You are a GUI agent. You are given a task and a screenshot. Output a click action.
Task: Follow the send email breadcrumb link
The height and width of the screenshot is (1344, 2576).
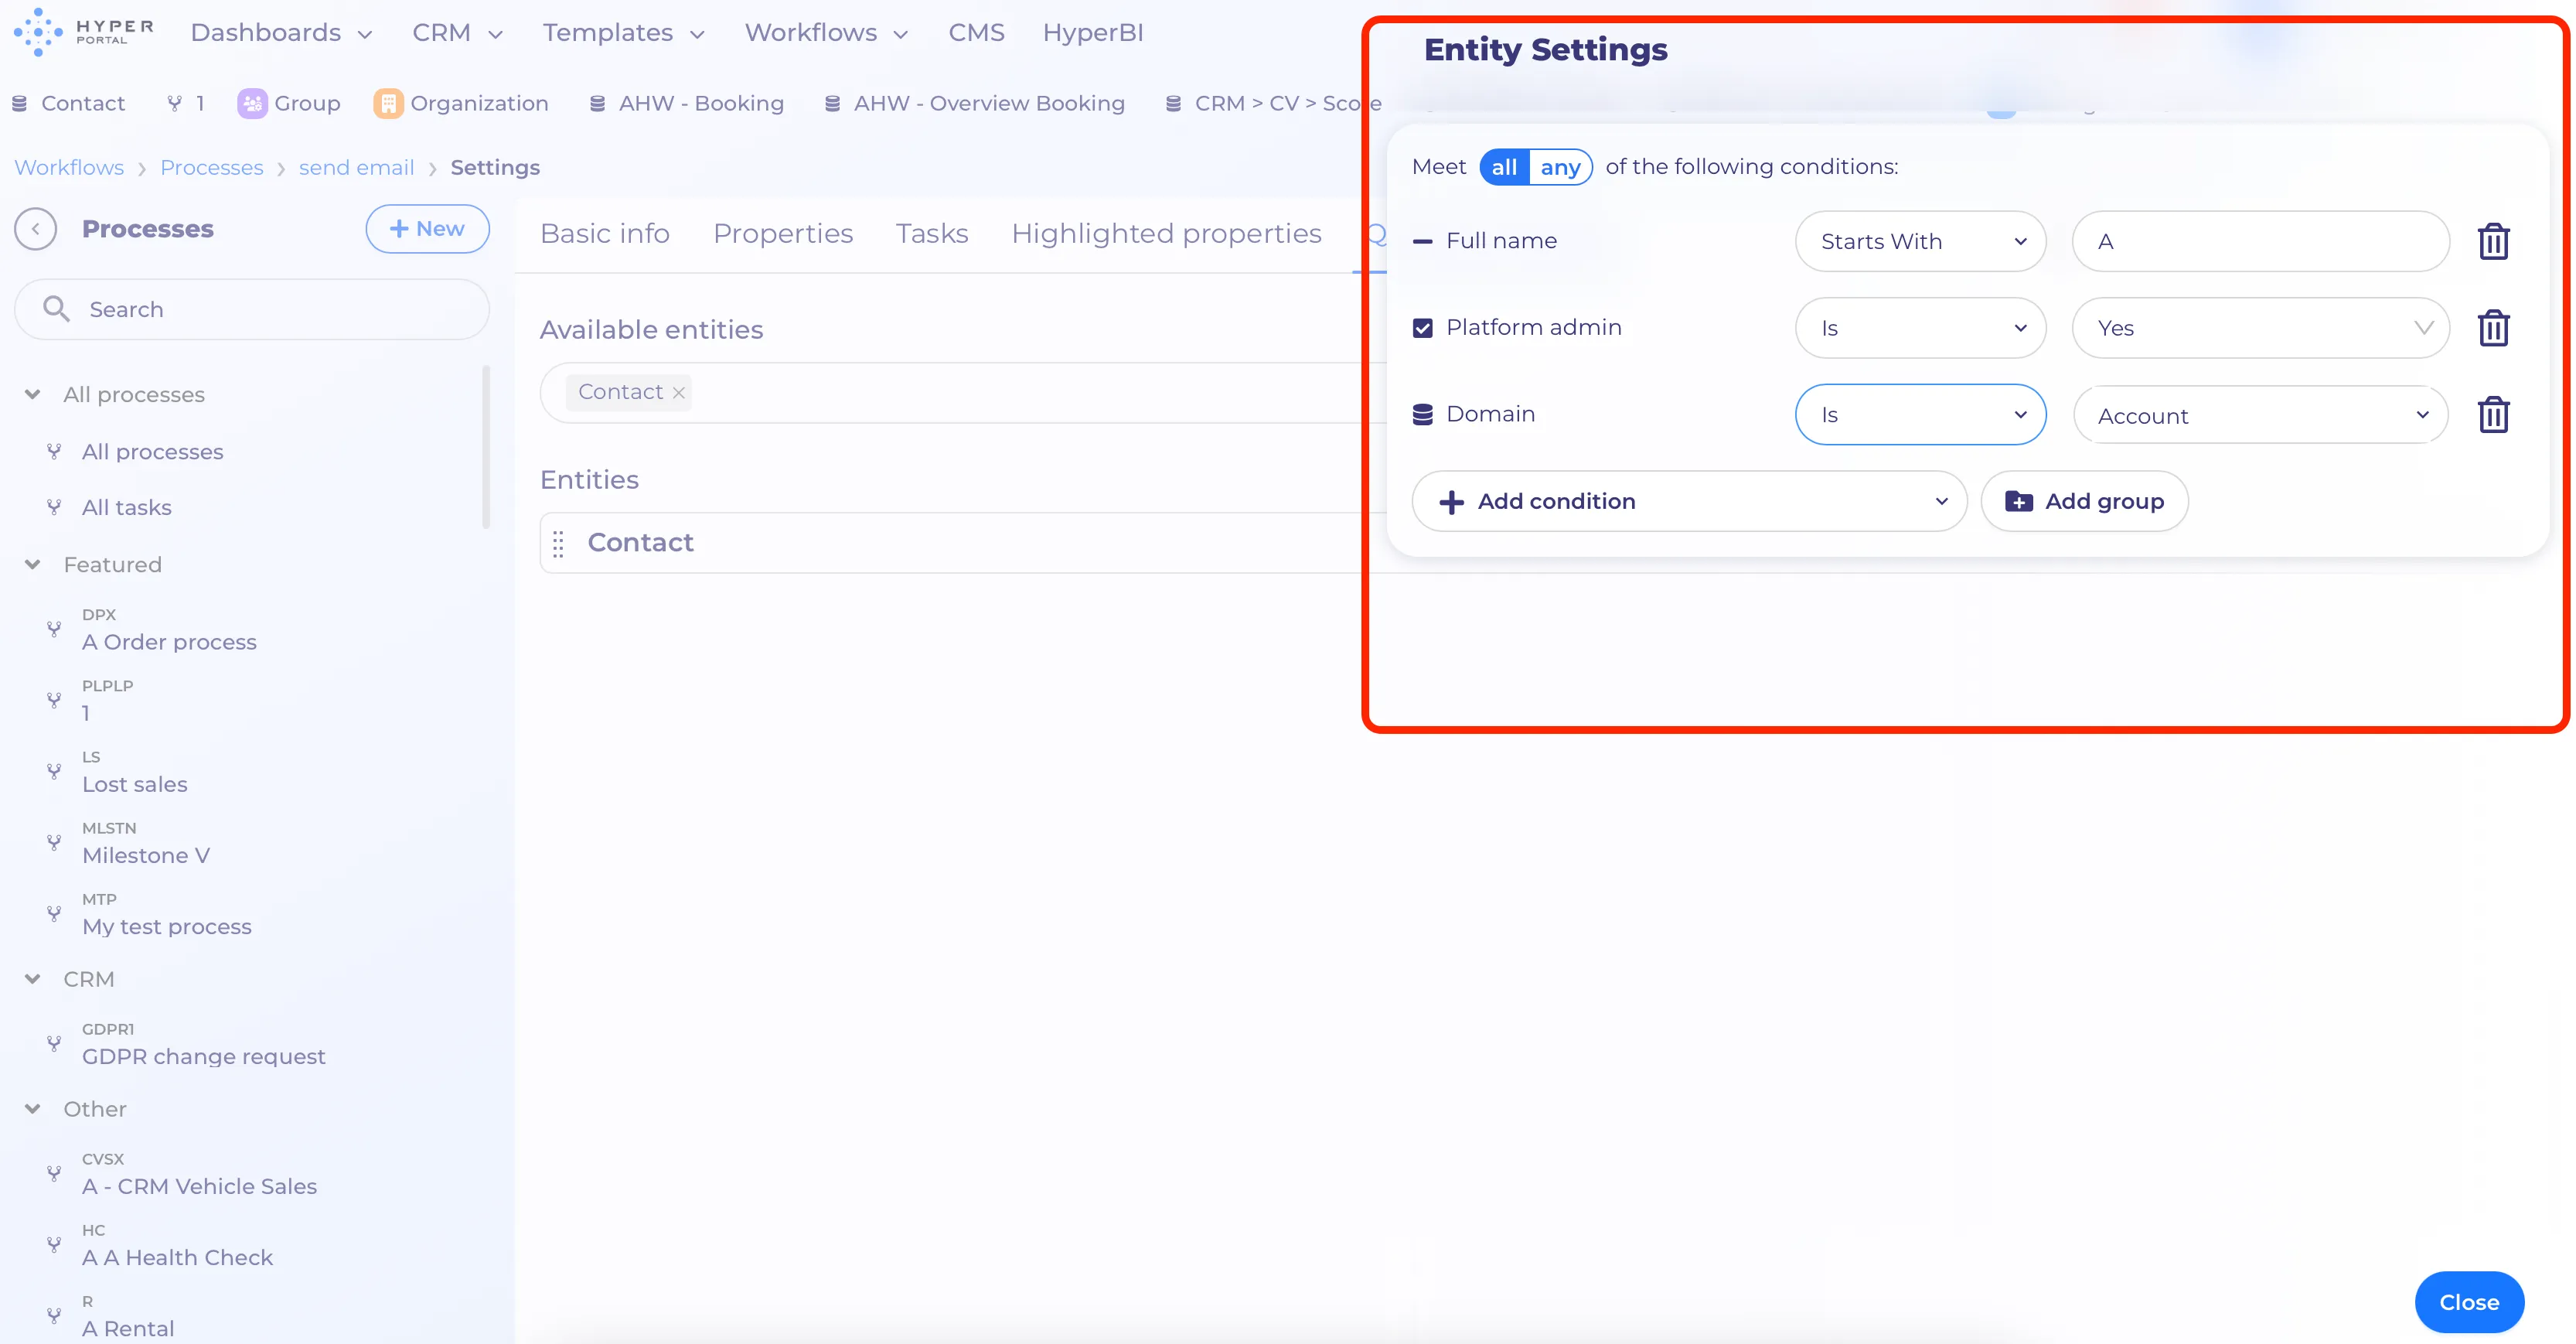click(356, 167)
